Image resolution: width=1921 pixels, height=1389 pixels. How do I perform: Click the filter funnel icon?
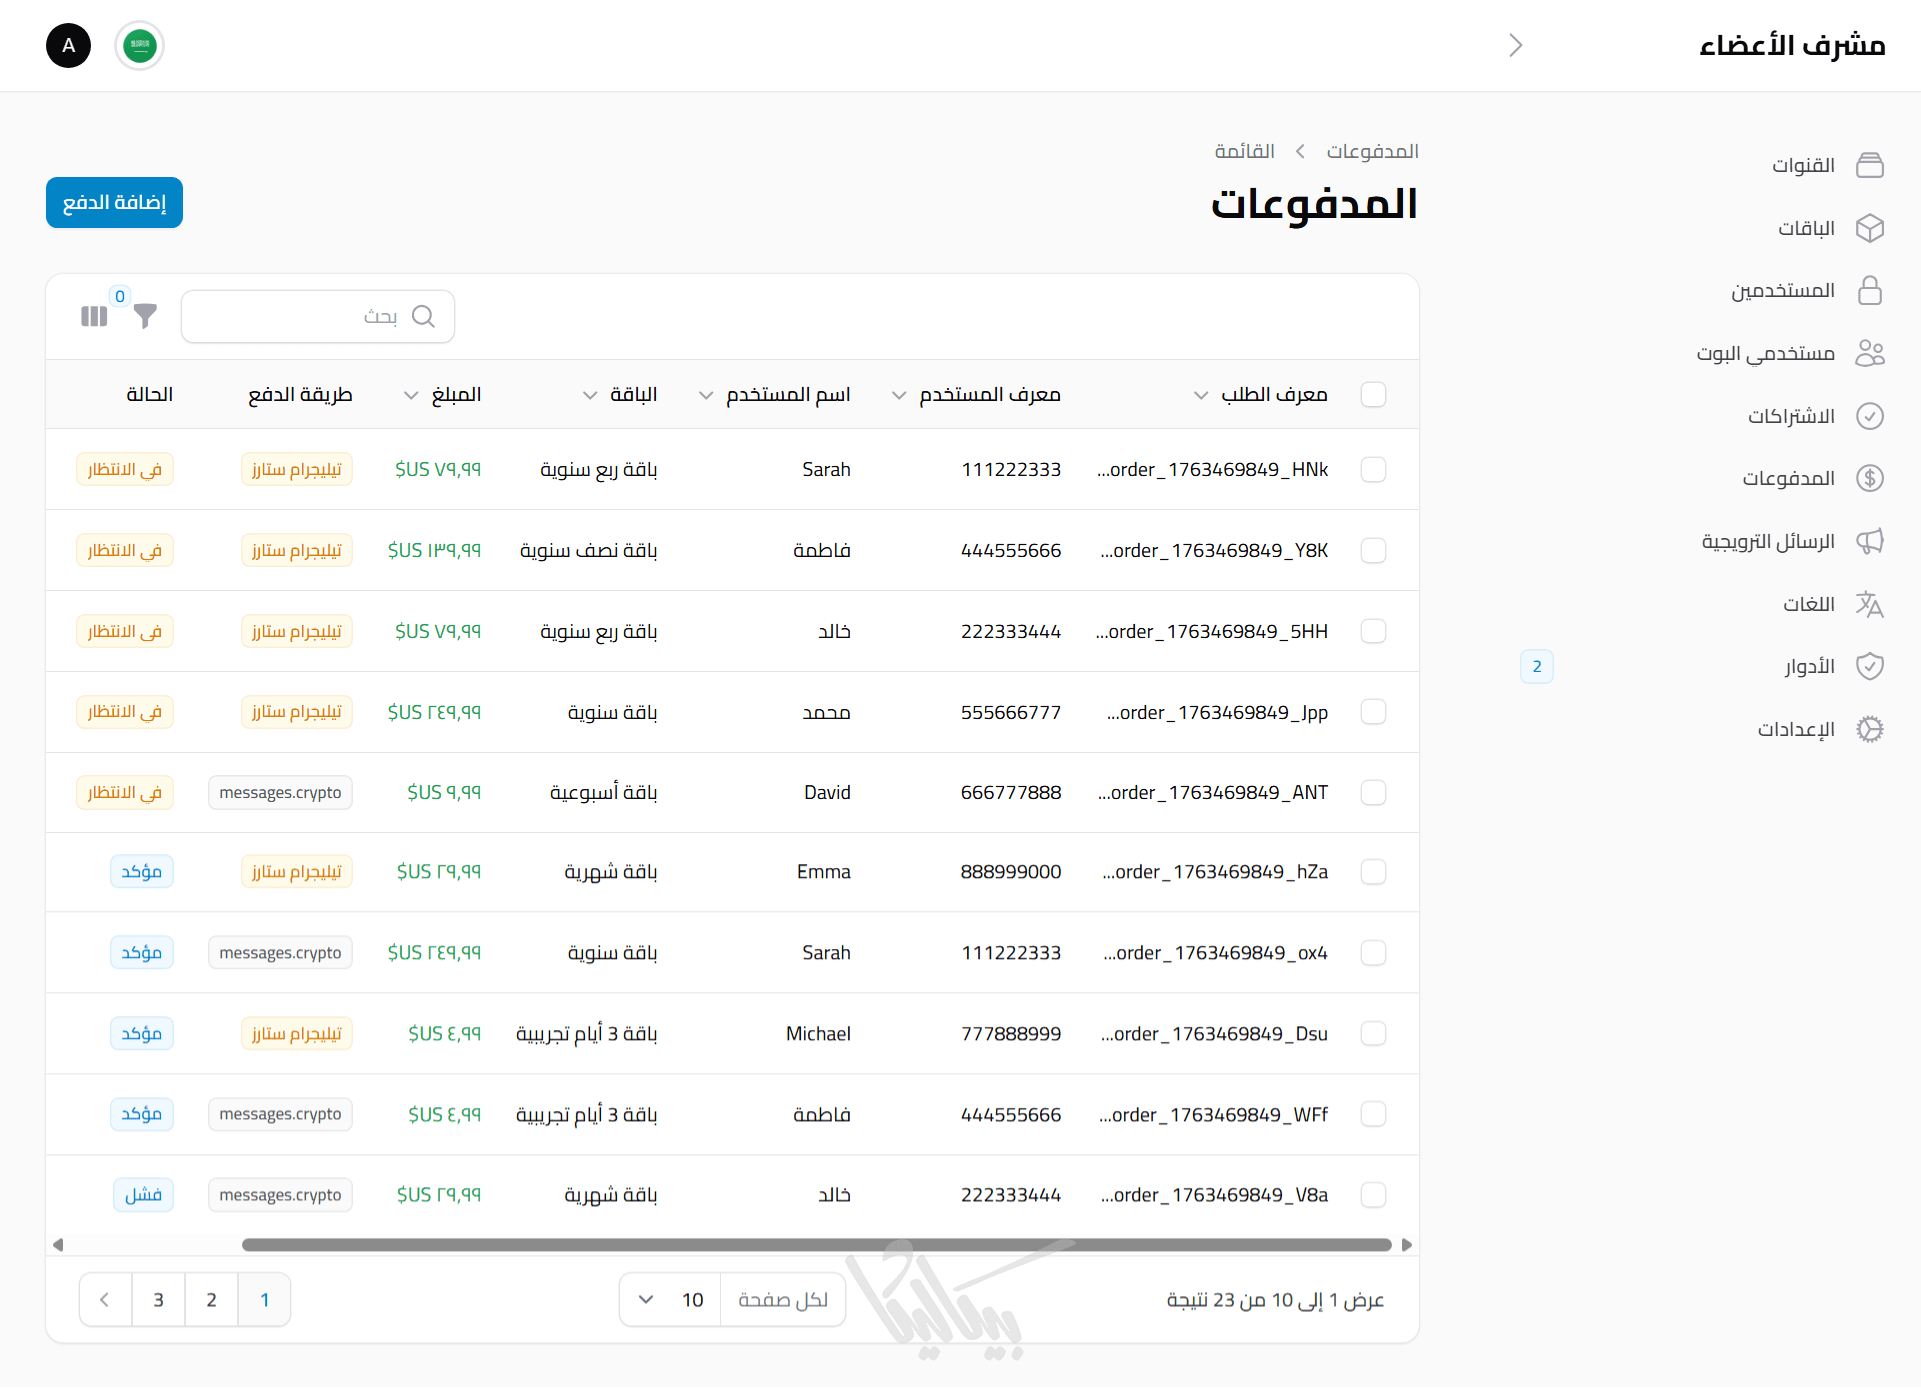(146, 317)
